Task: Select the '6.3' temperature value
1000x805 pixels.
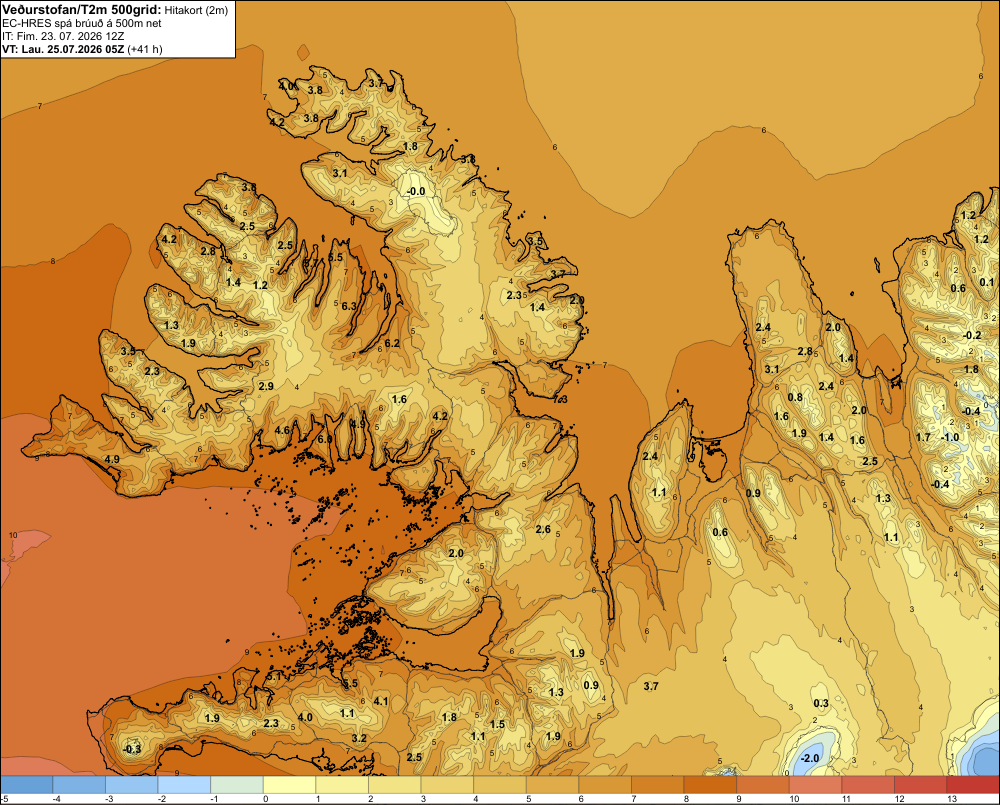Action: pos(349,306)
